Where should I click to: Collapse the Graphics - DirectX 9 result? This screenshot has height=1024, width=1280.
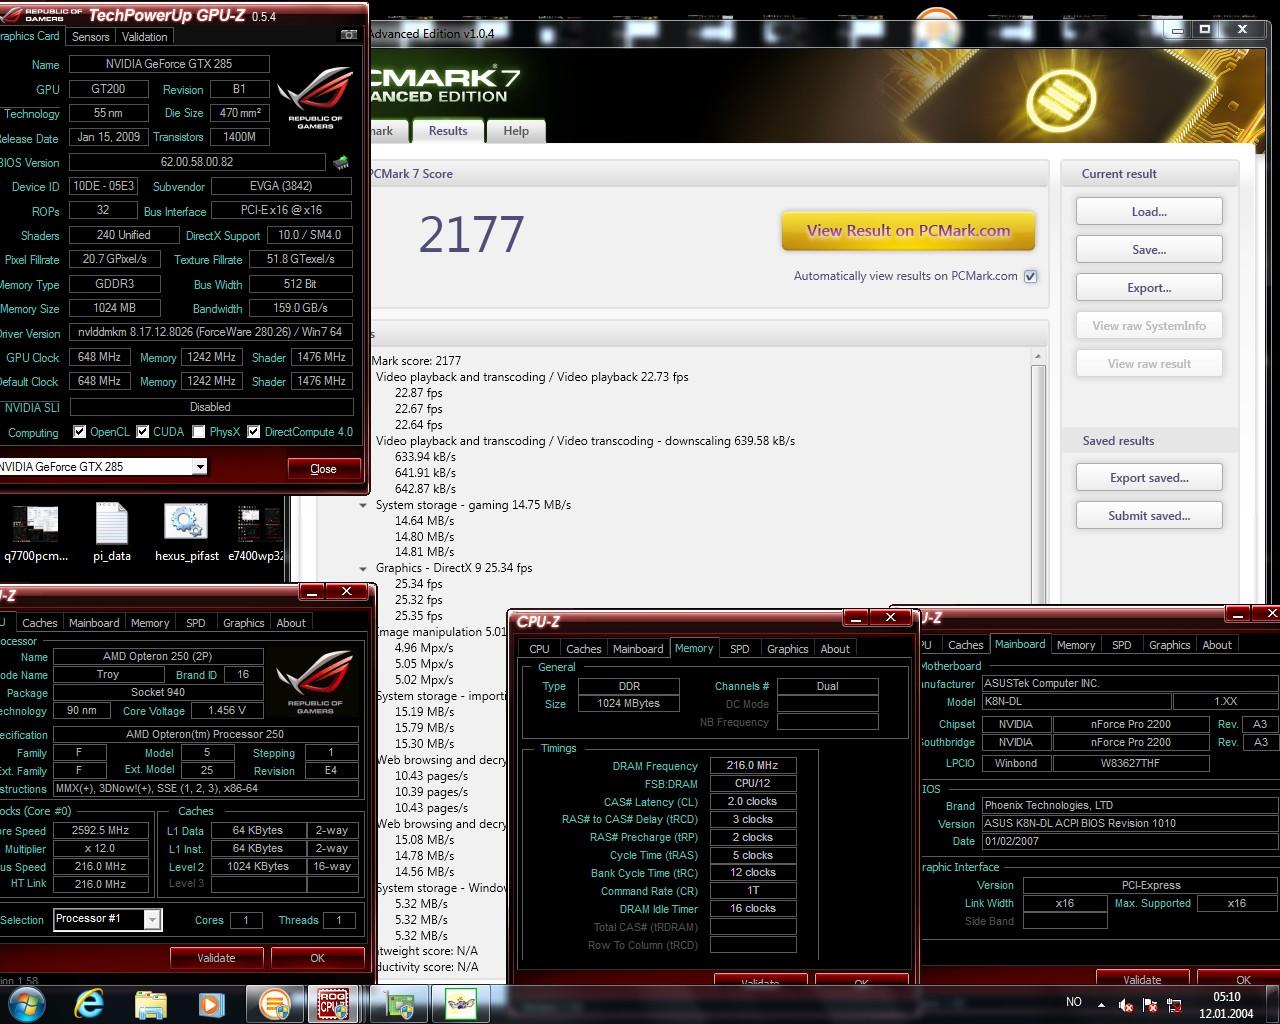click(x=363, y=568)
